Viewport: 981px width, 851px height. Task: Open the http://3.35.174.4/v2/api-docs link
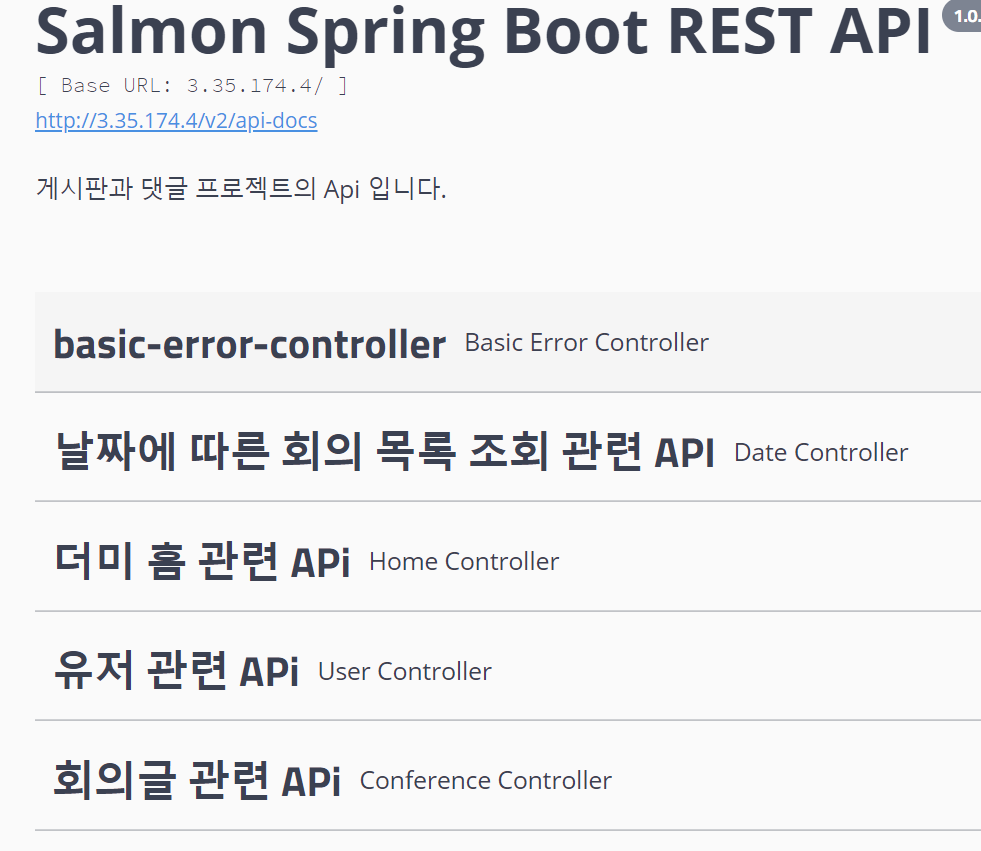176,120
